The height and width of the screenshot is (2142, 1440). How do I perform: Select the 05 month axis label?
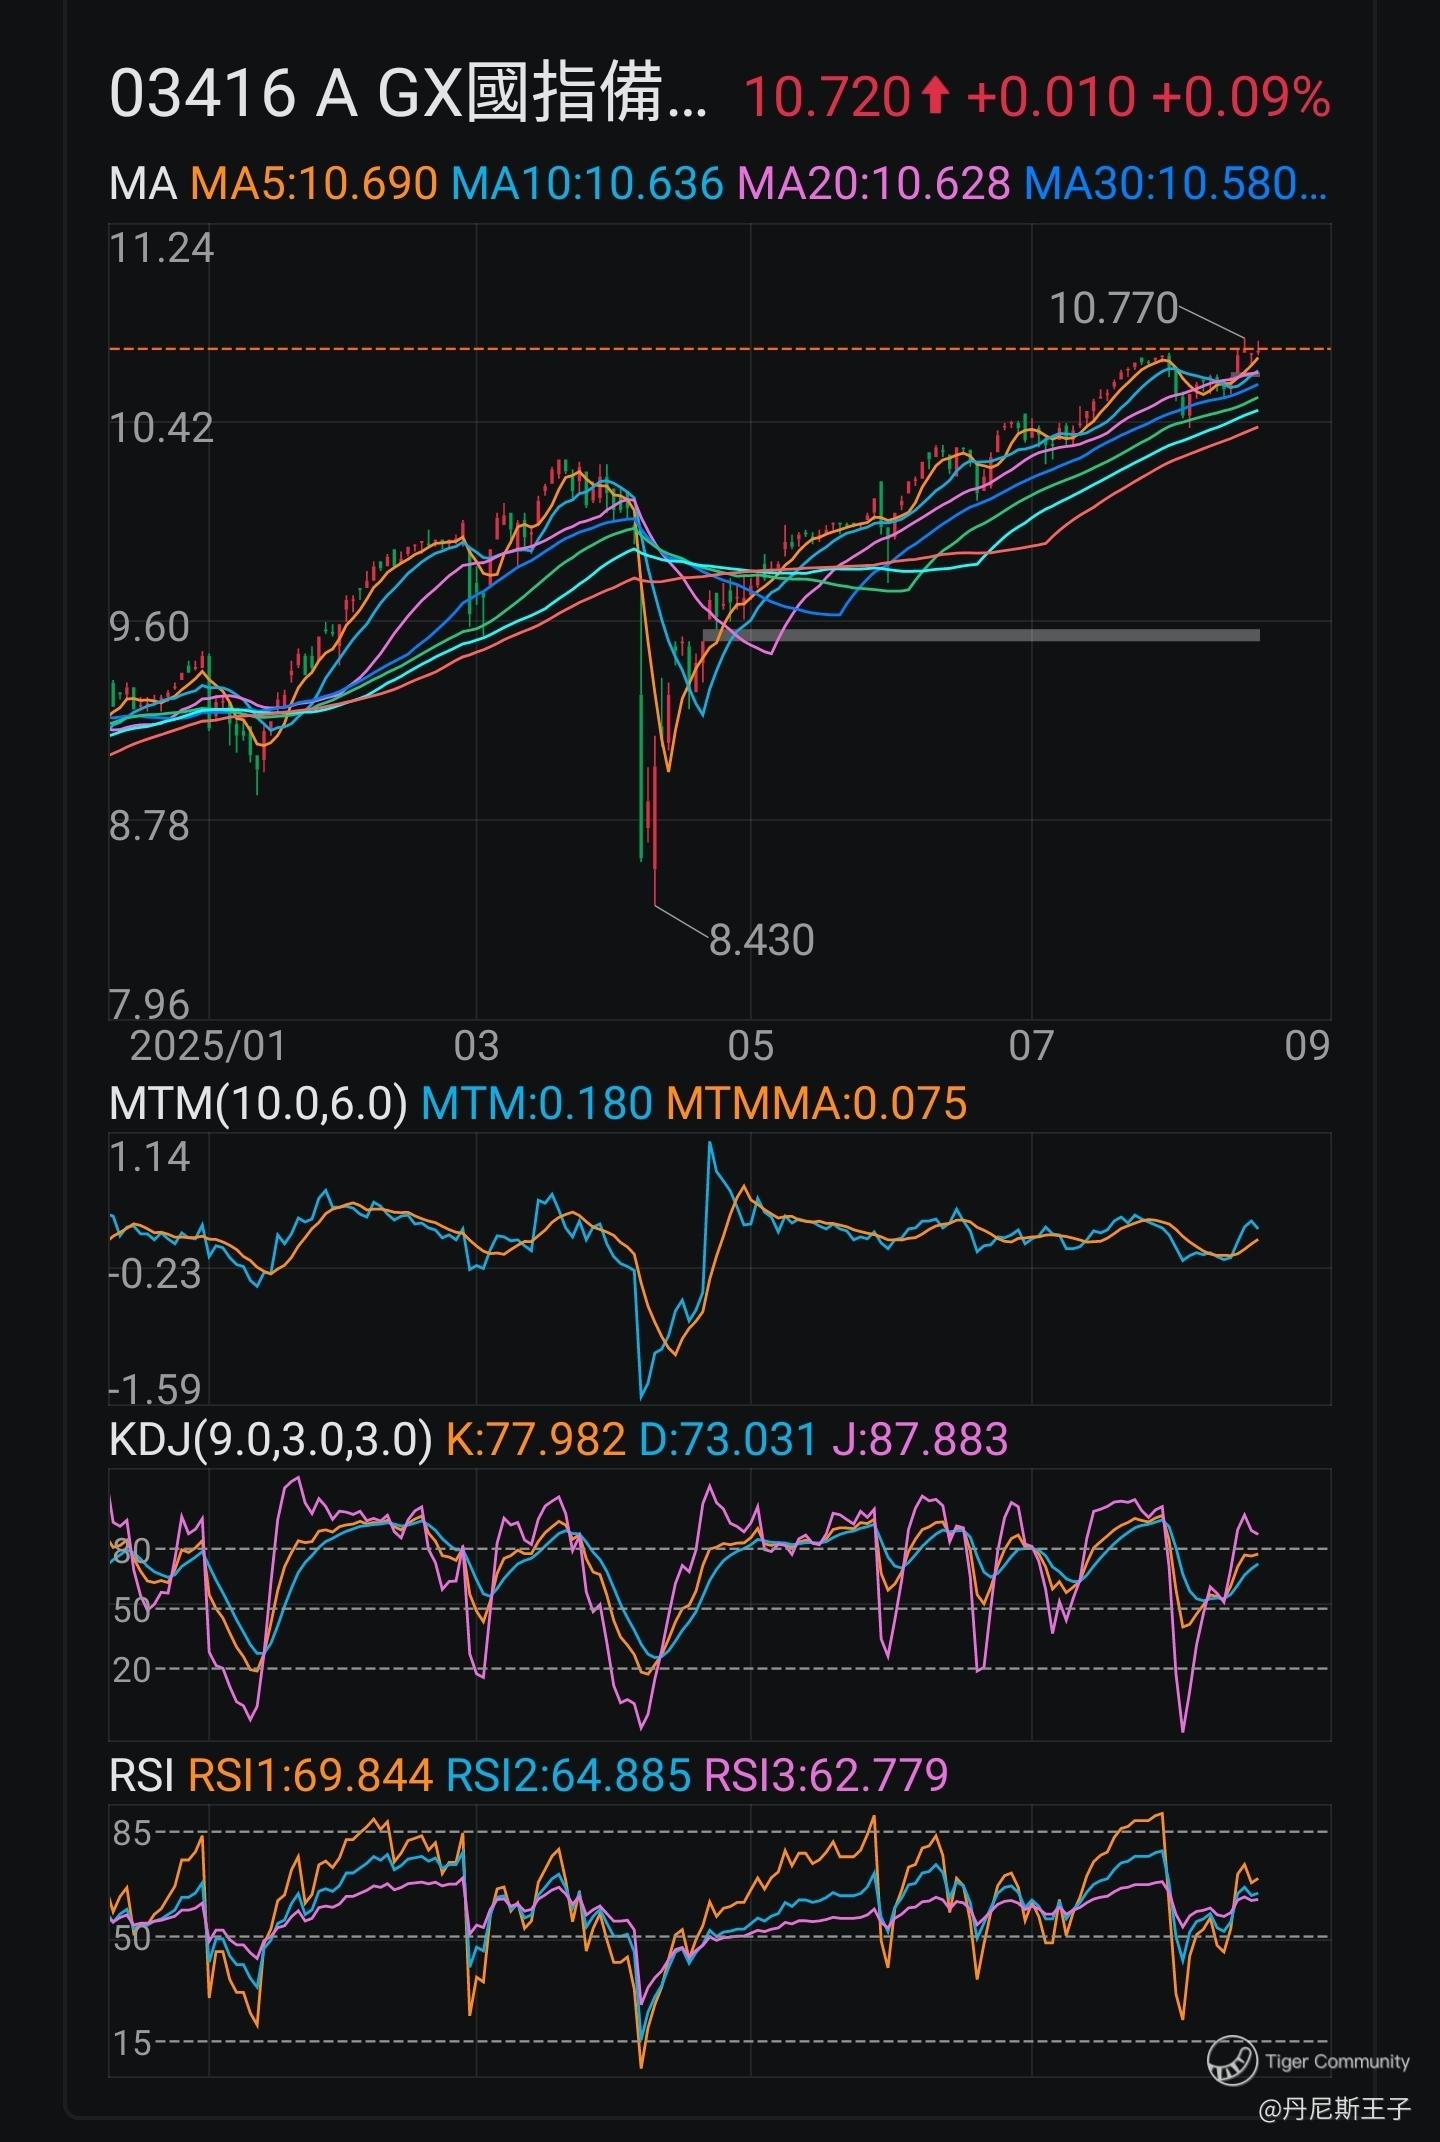pos(750,1046)
